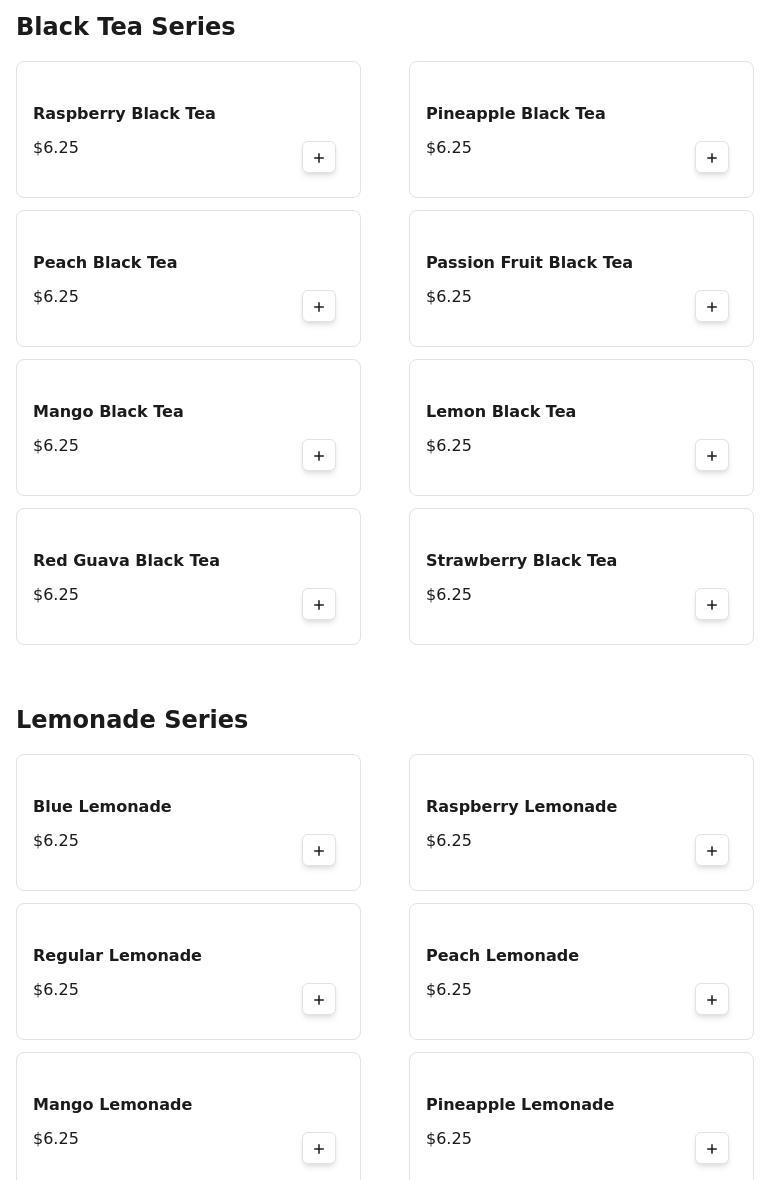Add Pineapple Lemonade via plus button
This screenshot has height=1180, width=770.
[711, 1148]
